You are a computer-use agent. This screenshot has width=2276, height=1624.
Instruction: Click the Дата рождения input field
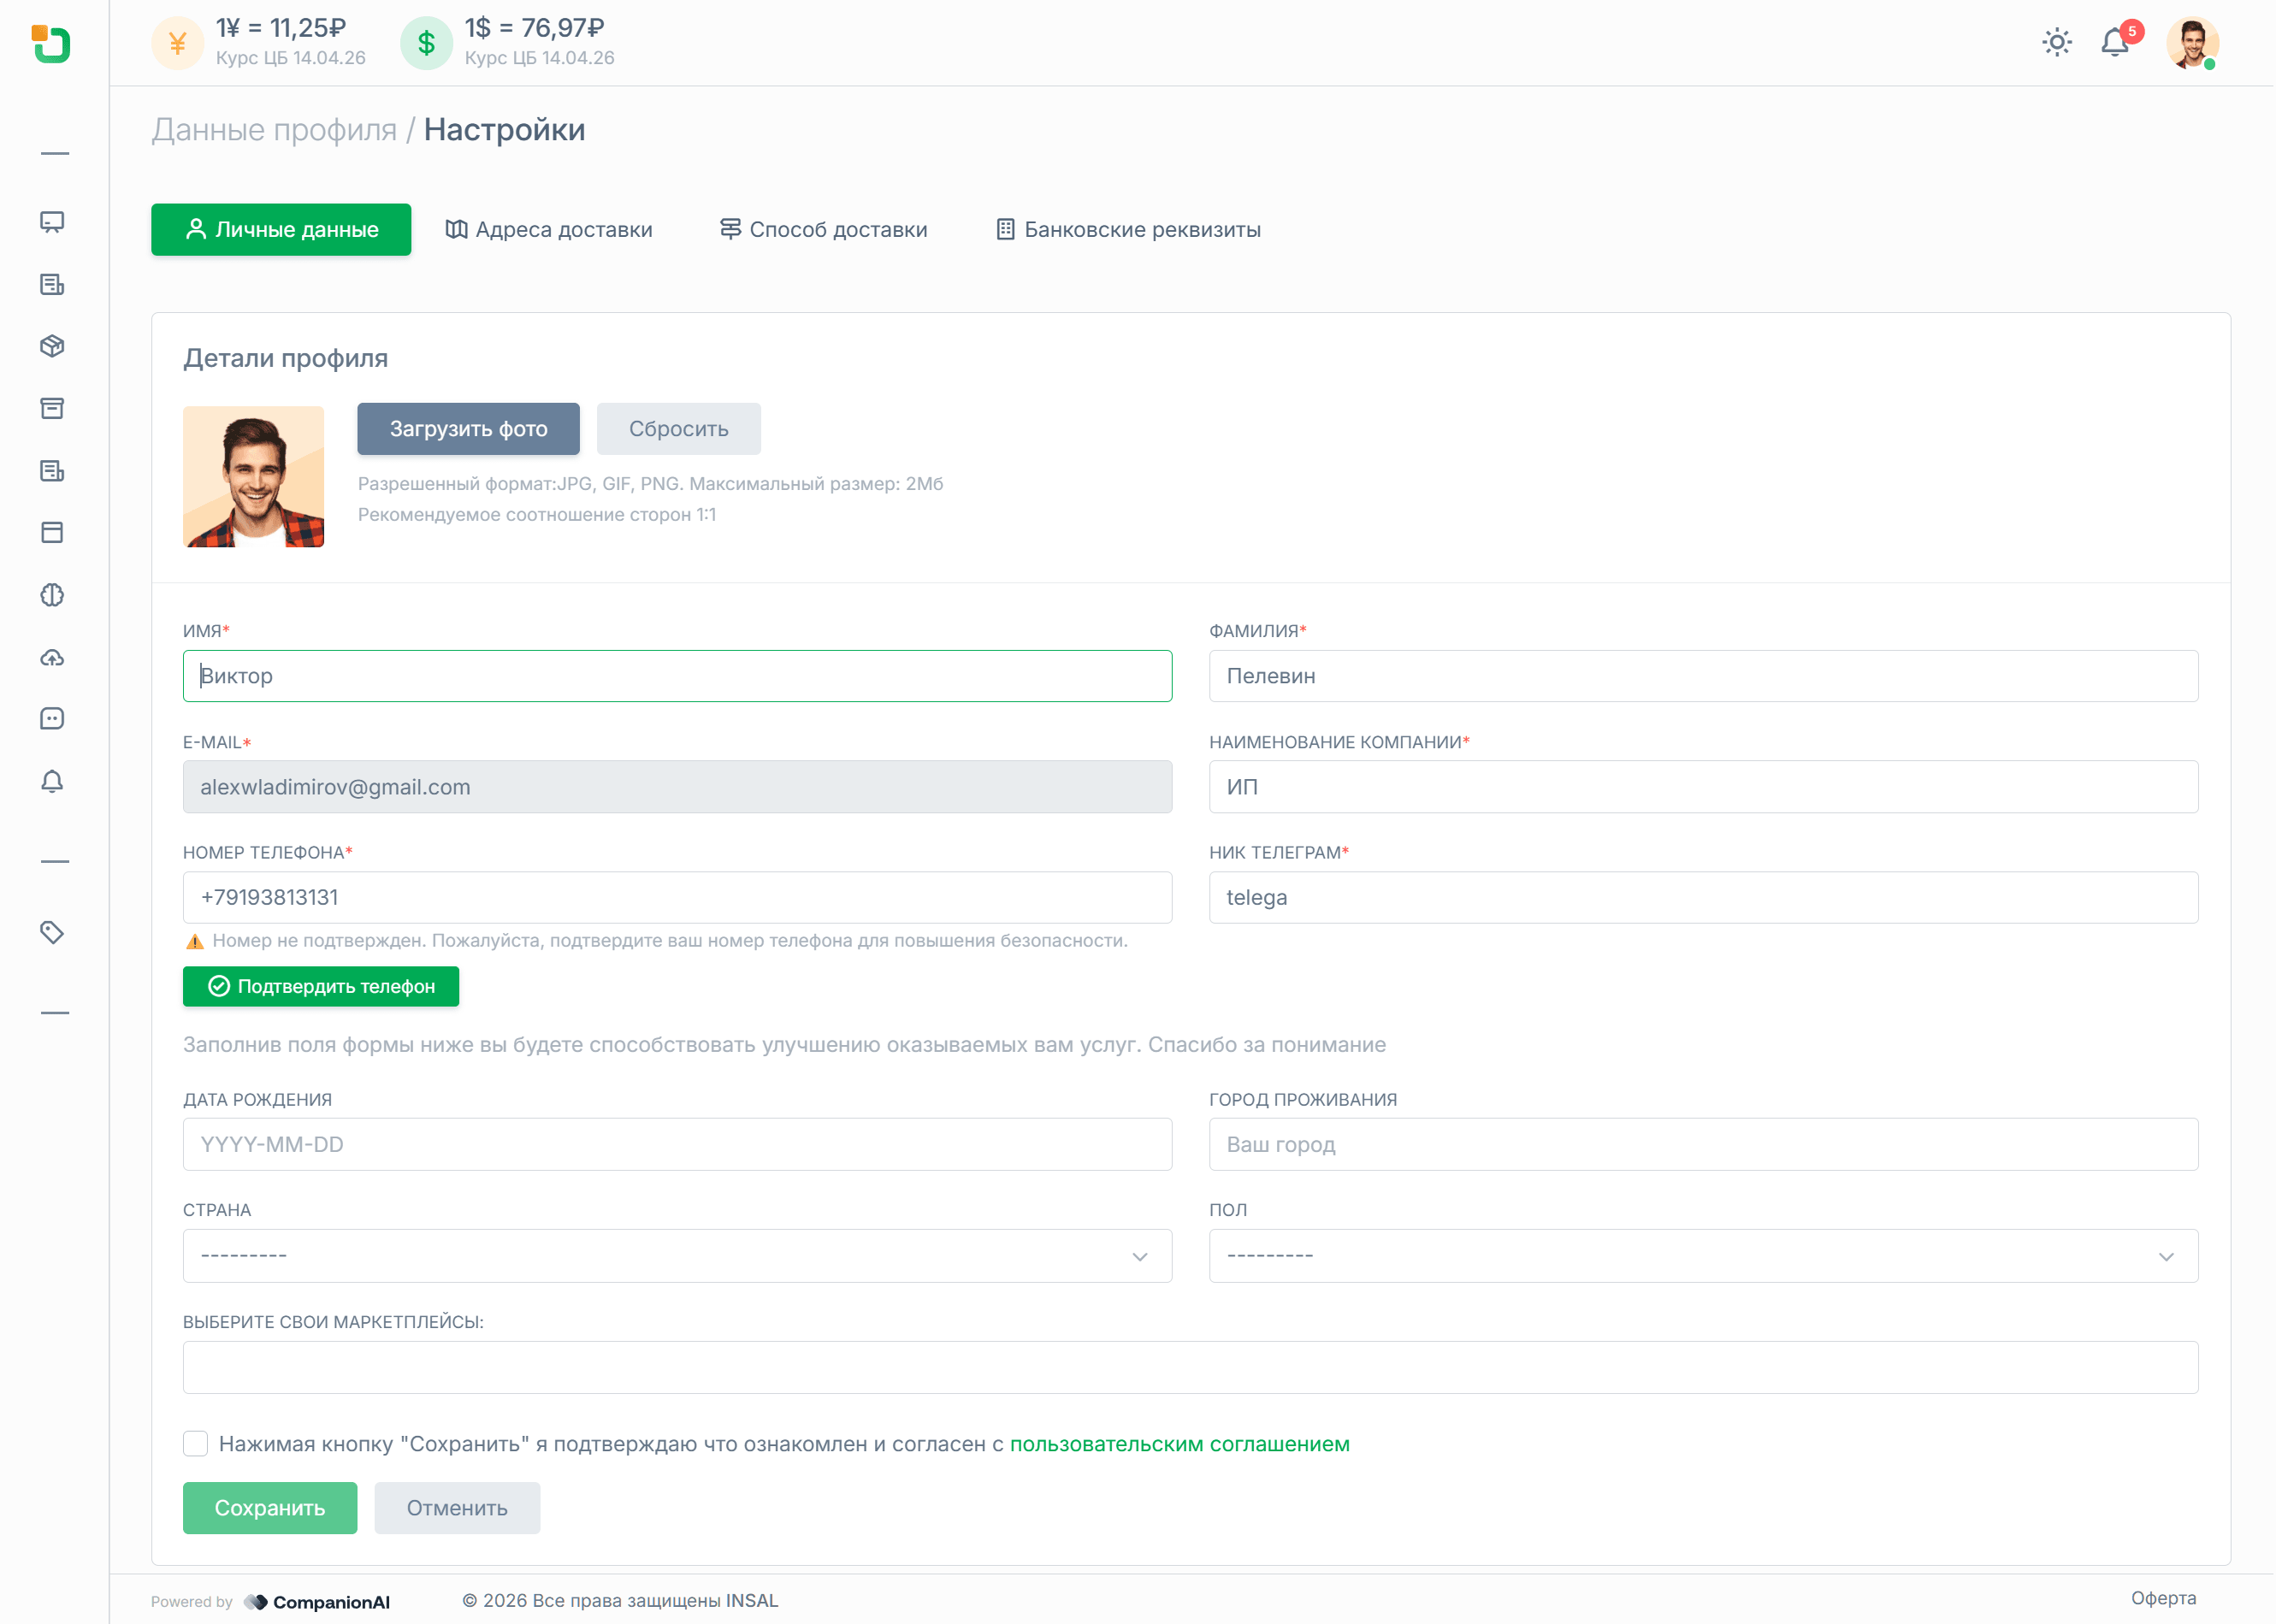pyautogui.click(x=677, y=1145)
